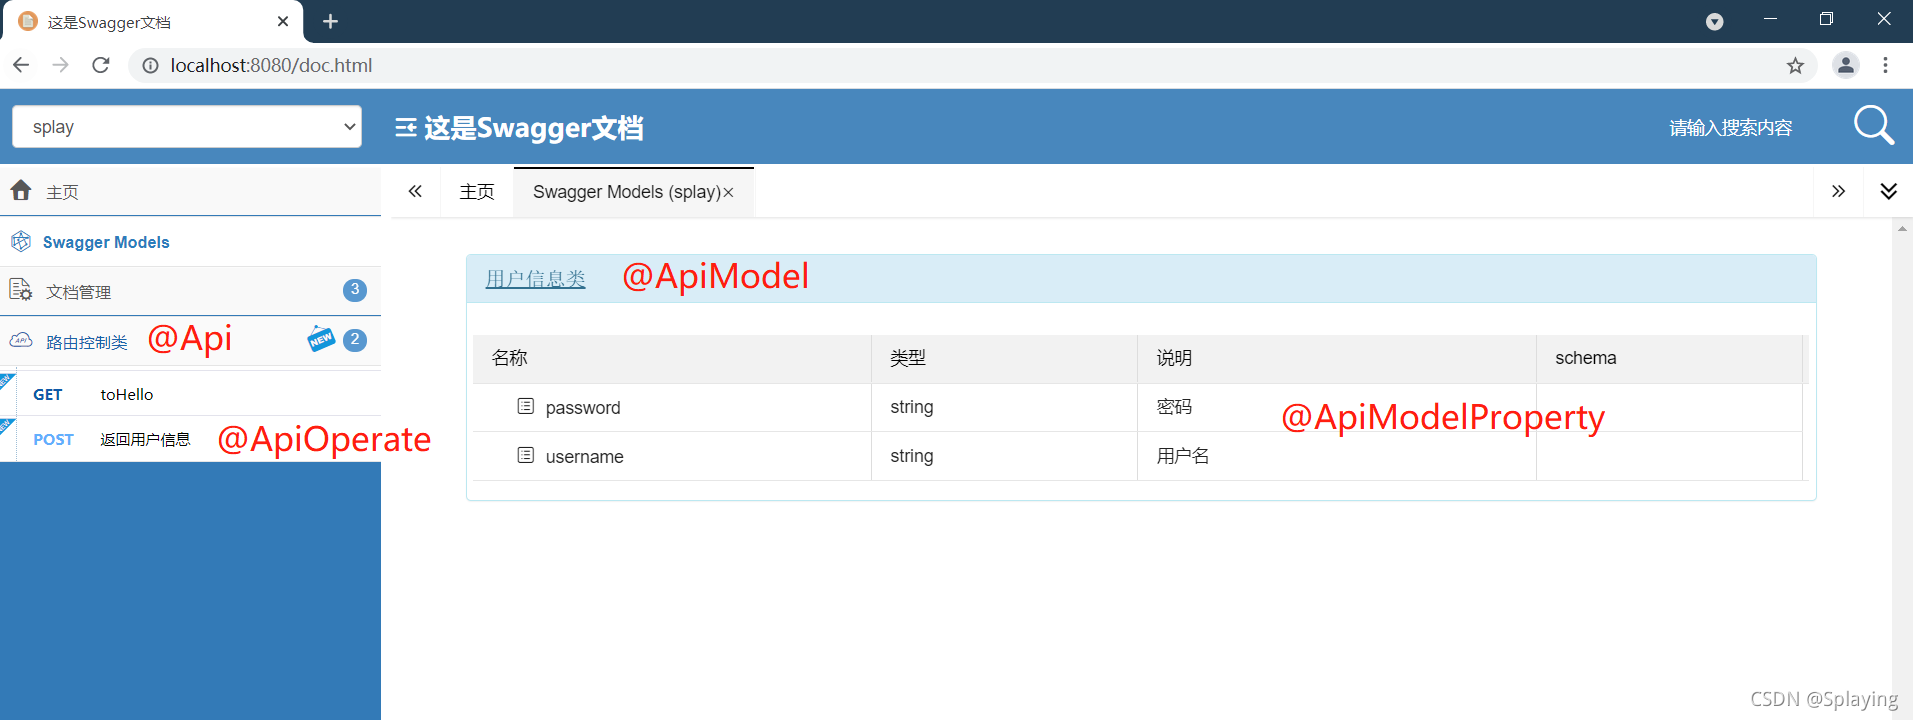This screenshot has width=1913, height=720.
Task: Open a new browser tab
Action: click(x=330, y=21)
